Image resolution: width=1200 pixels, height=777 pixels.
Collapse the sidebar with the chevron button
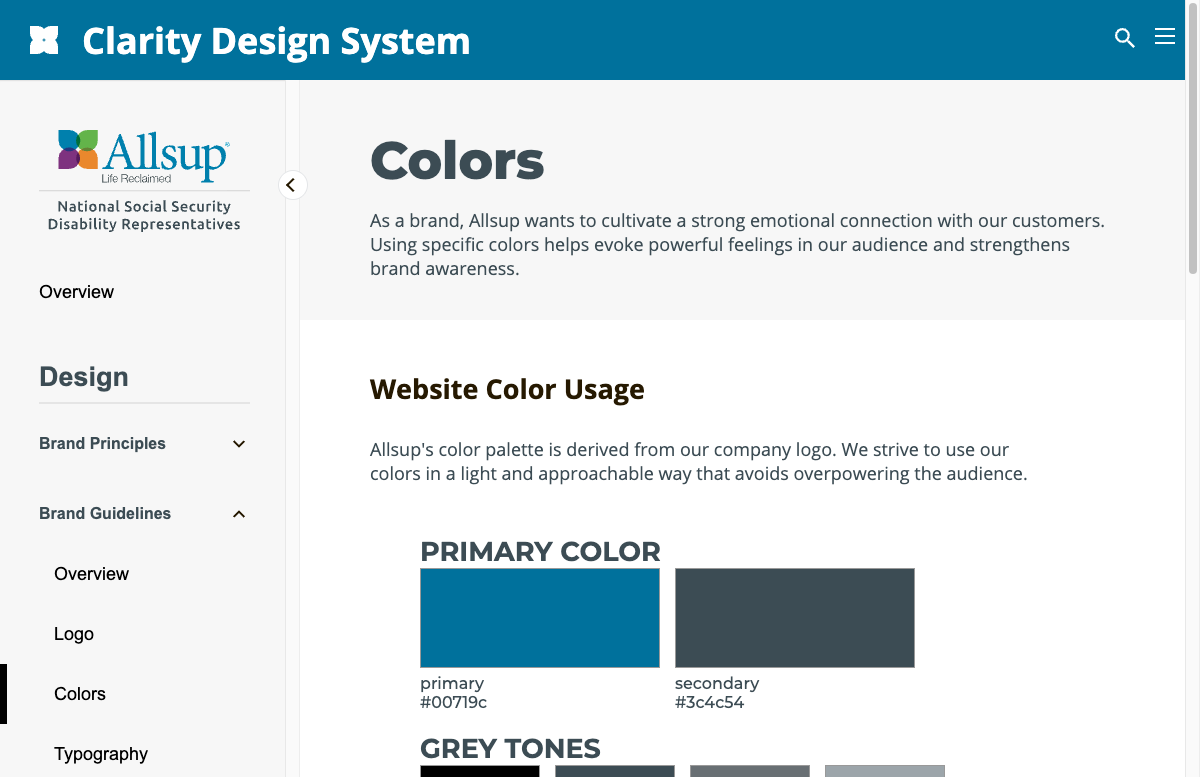click(292, 185)
